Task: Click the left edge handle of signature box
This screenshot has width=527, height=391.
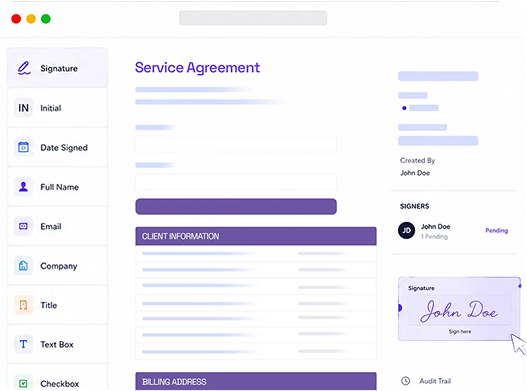Action: (x=400, y=308)
